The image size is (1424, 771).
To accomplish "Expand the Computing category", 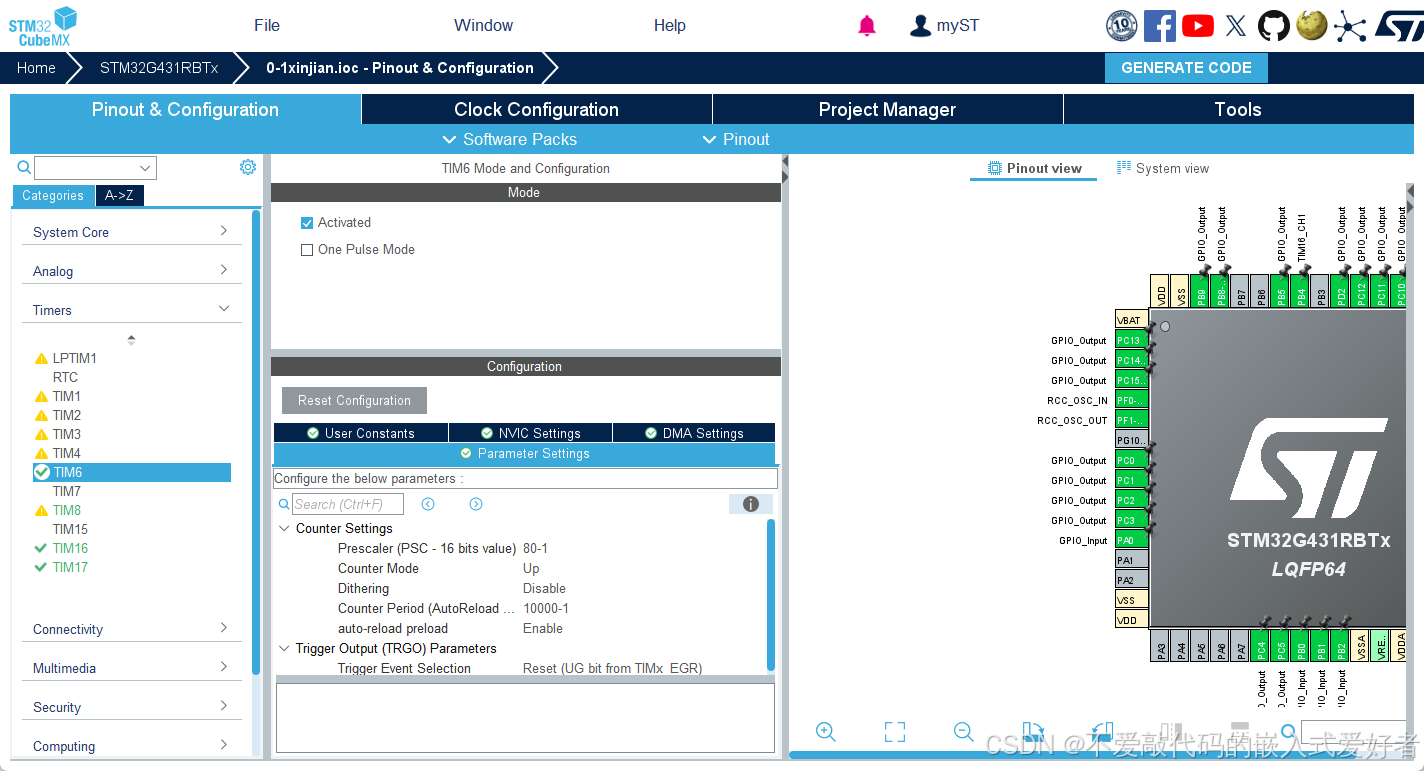I will pos(132,746).
